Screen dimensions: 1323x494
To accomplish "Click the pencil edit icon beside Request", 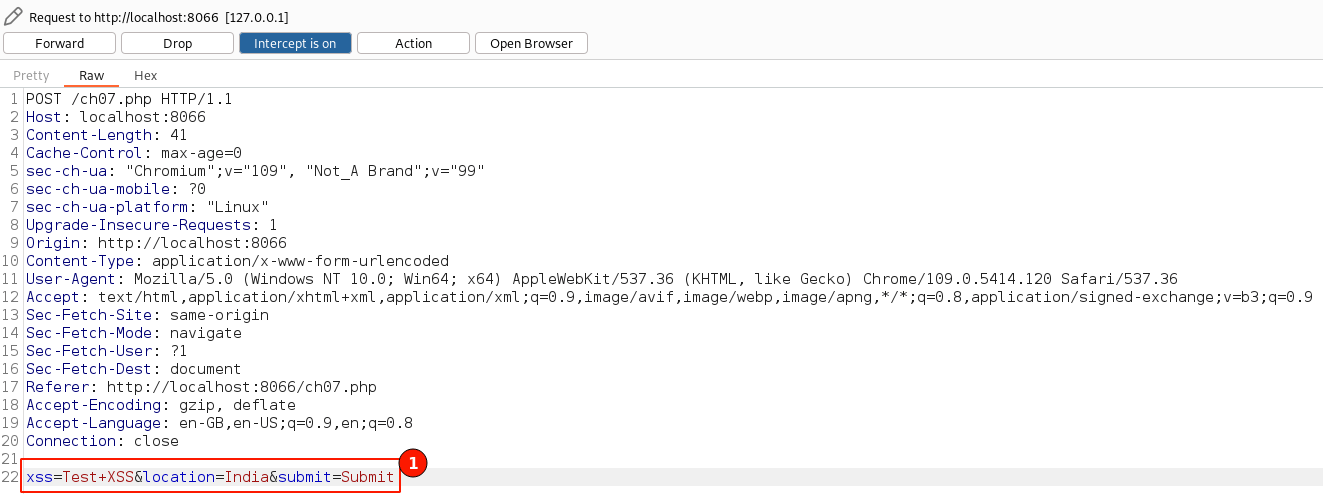I will point(13,17).
